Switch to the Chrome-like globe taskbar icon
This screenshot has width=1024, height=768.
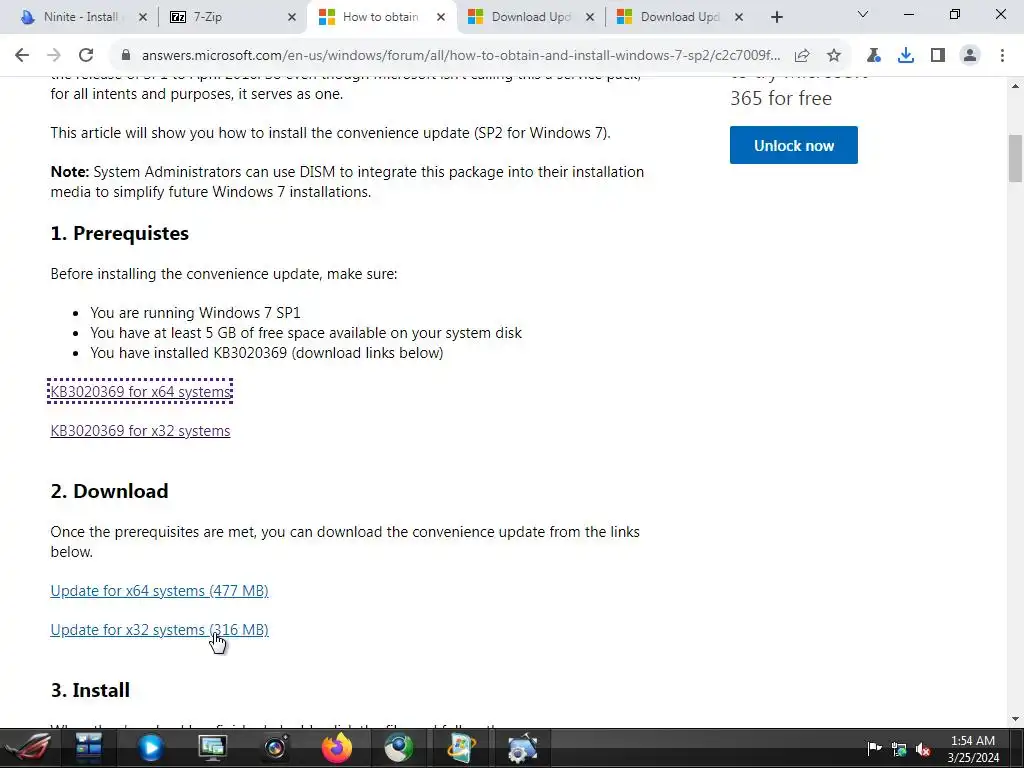(398, 748)
